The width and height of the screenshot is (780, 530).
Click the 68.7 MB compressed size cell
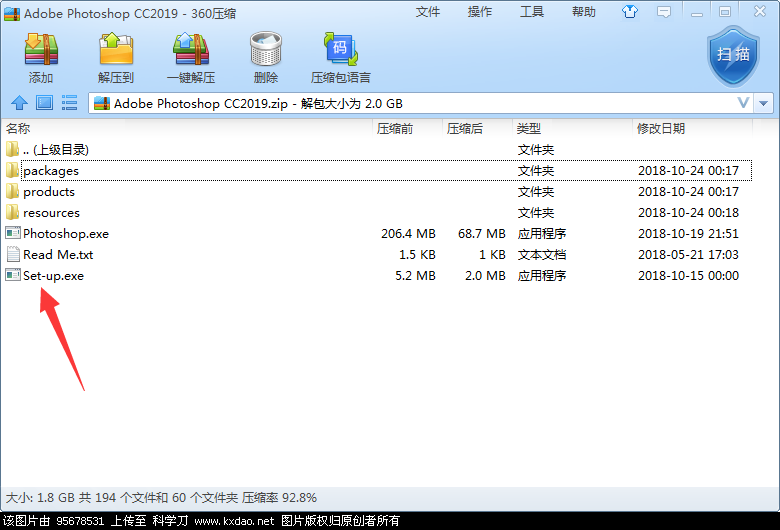tap(482, 234)
